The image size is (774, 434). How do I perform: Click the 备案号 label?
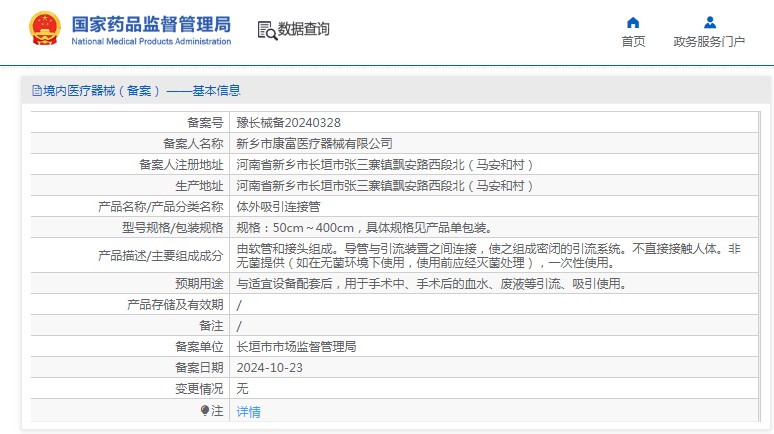click(205, 122)
